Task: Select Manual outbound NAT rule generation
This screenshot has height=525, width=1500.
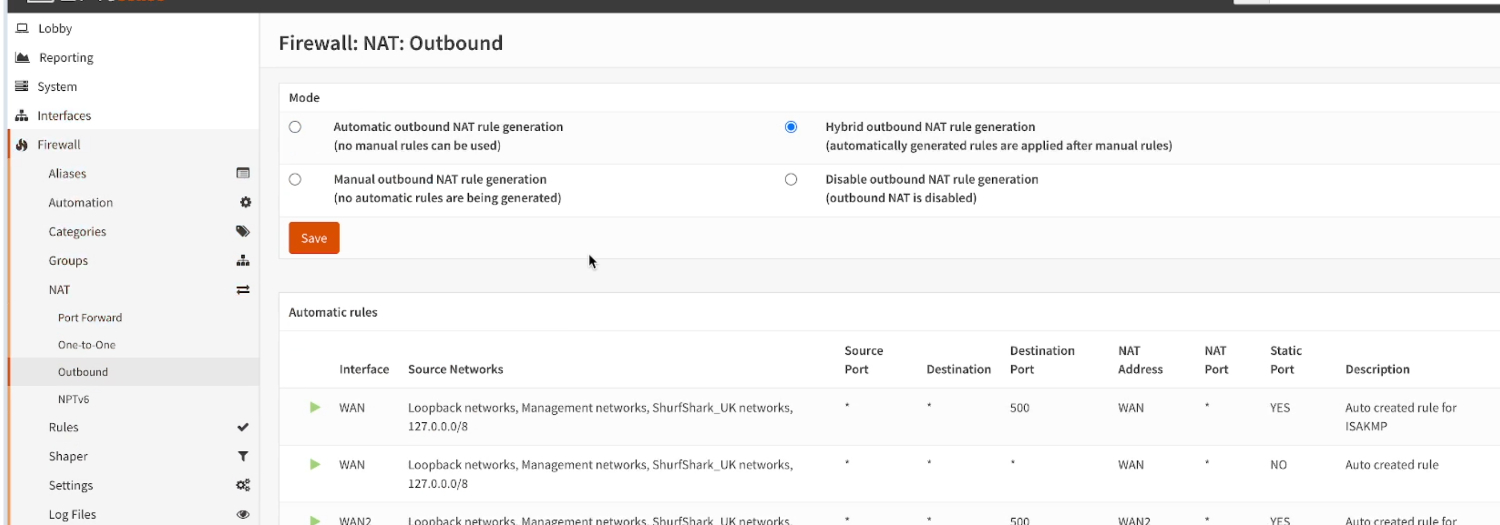Action: 295,180
